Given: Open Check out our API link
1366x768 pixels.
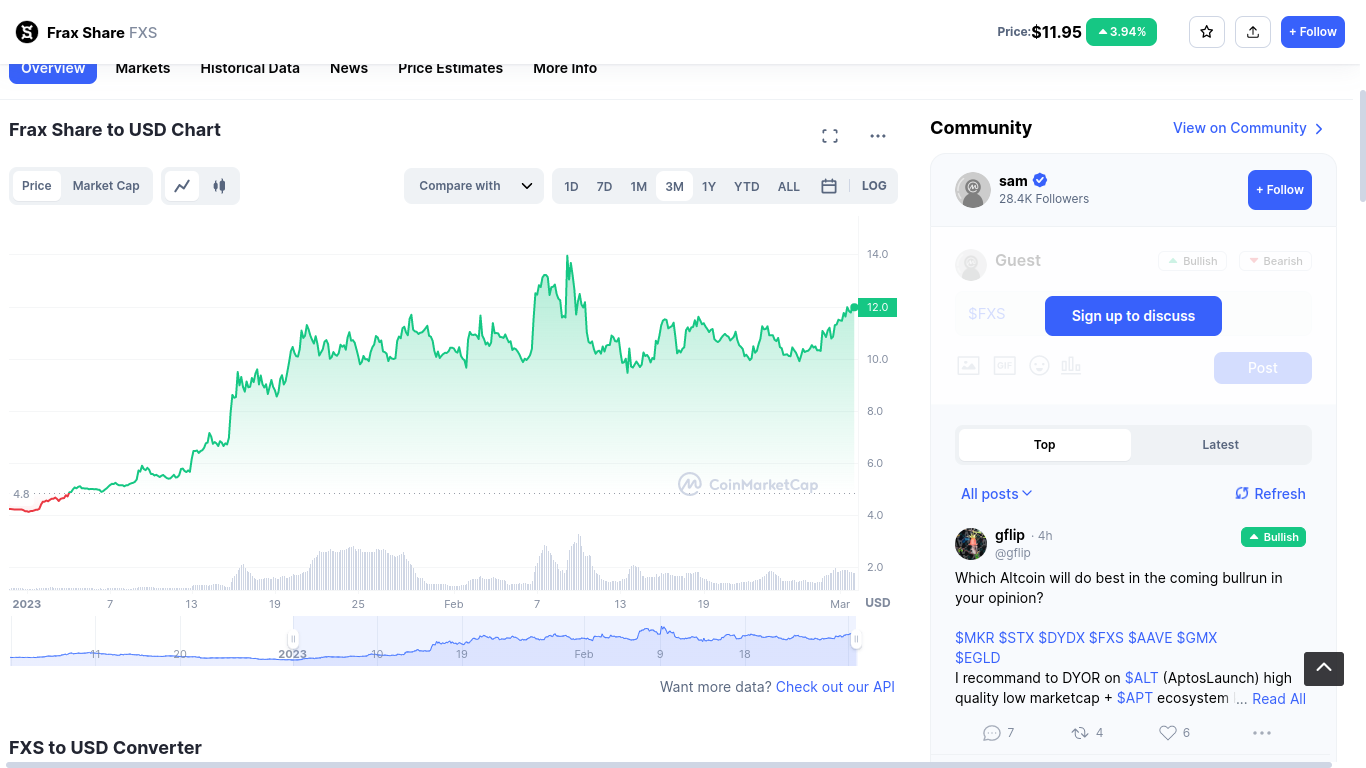Looking at the screenshot, I should 835,687.
